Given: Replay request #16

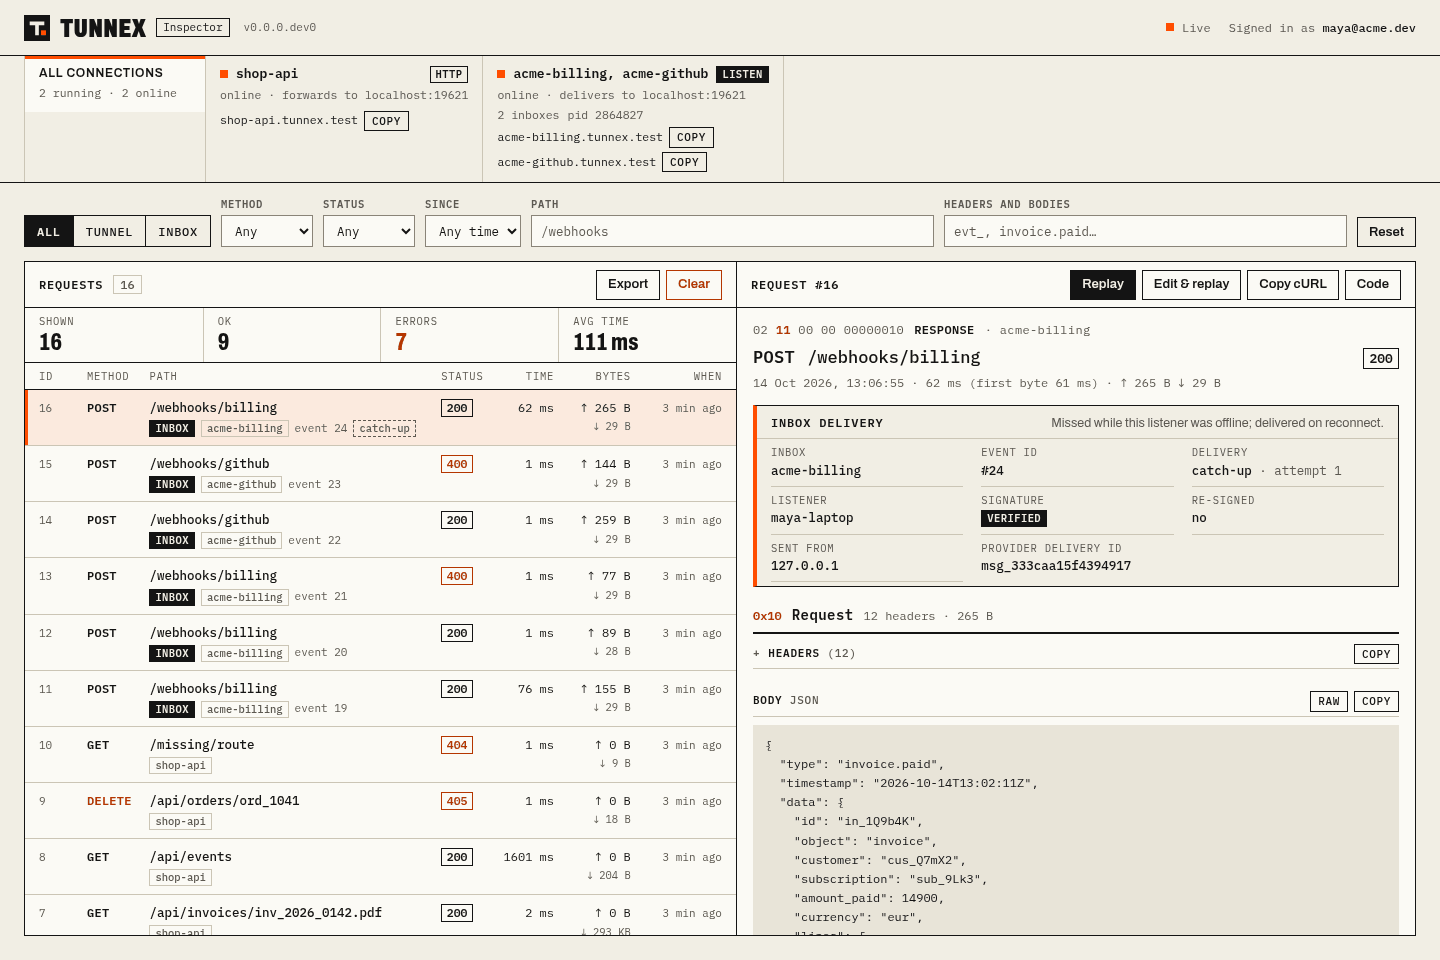Looking at the screenshot, I should coord(1103,284).
